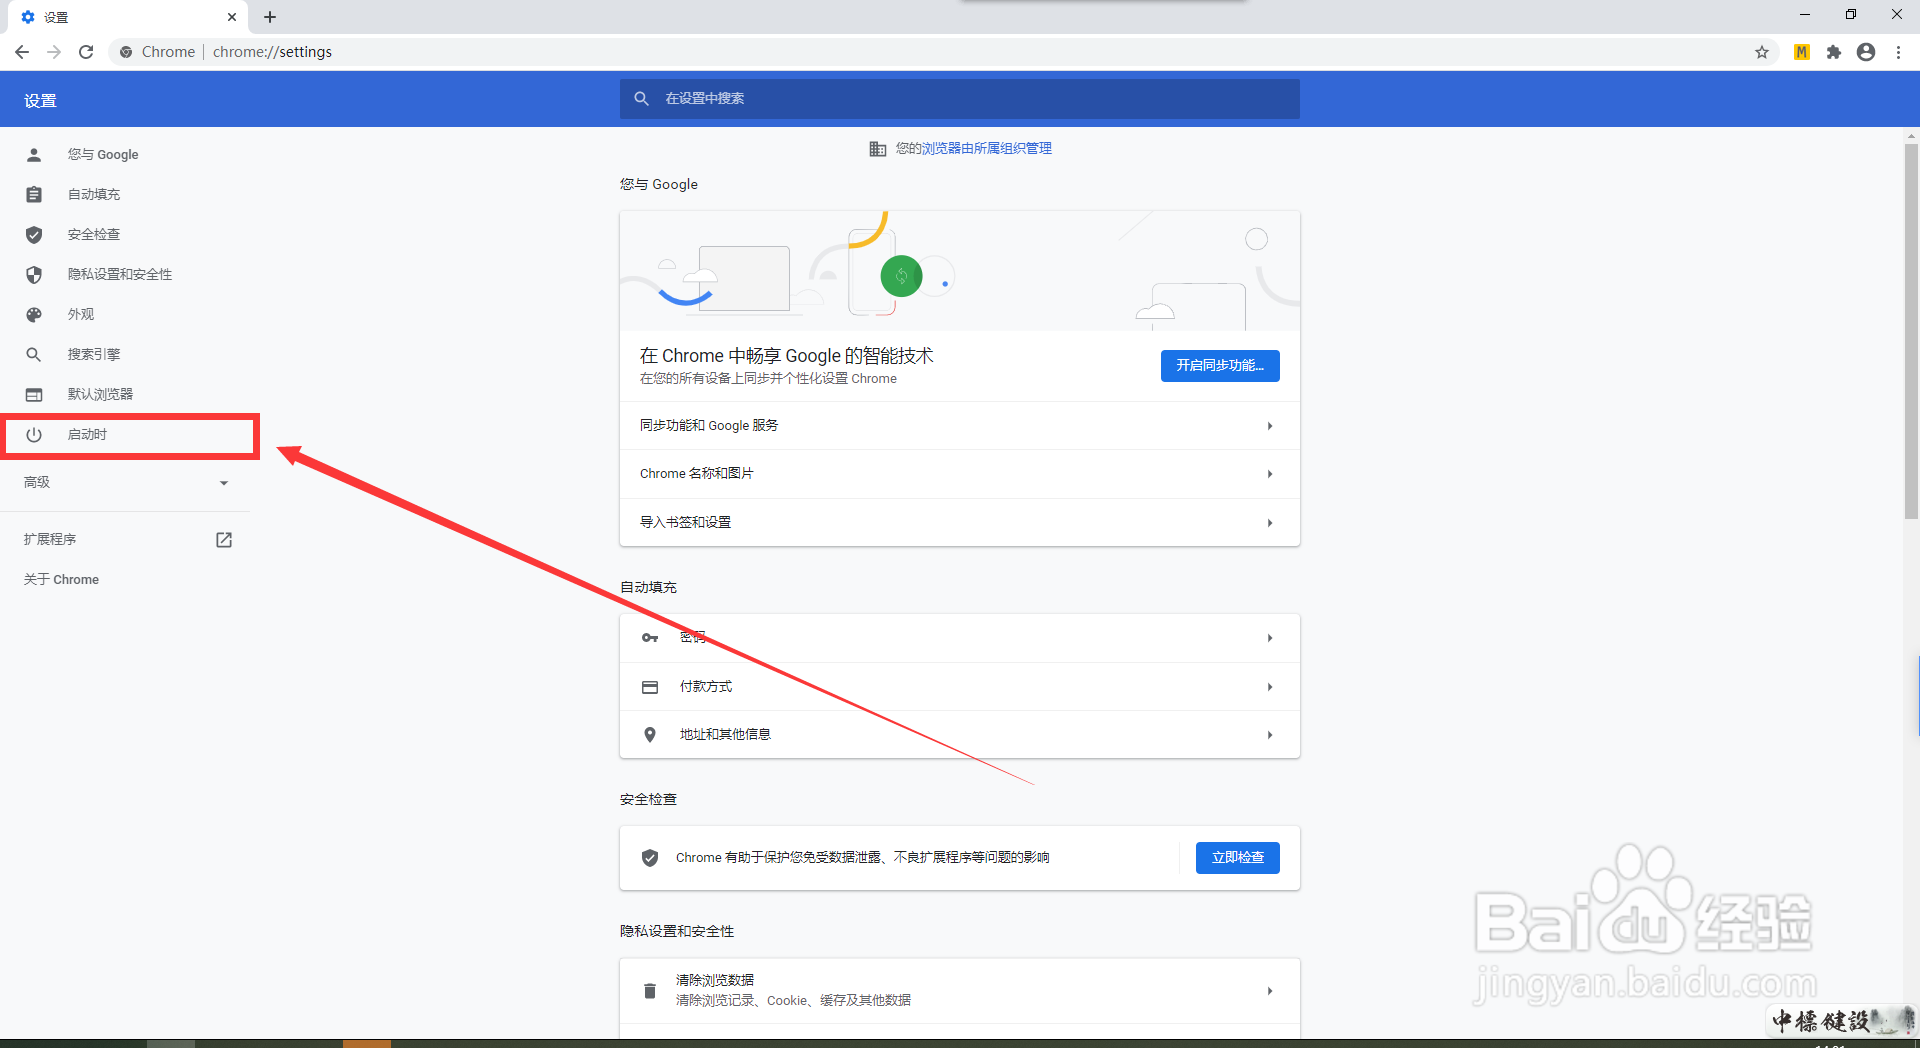Image resolution: width=1920 pixels, height=1048 pixels.
Task: Open the extensions puzzle icon
Action: click(x=1834, y=52)
